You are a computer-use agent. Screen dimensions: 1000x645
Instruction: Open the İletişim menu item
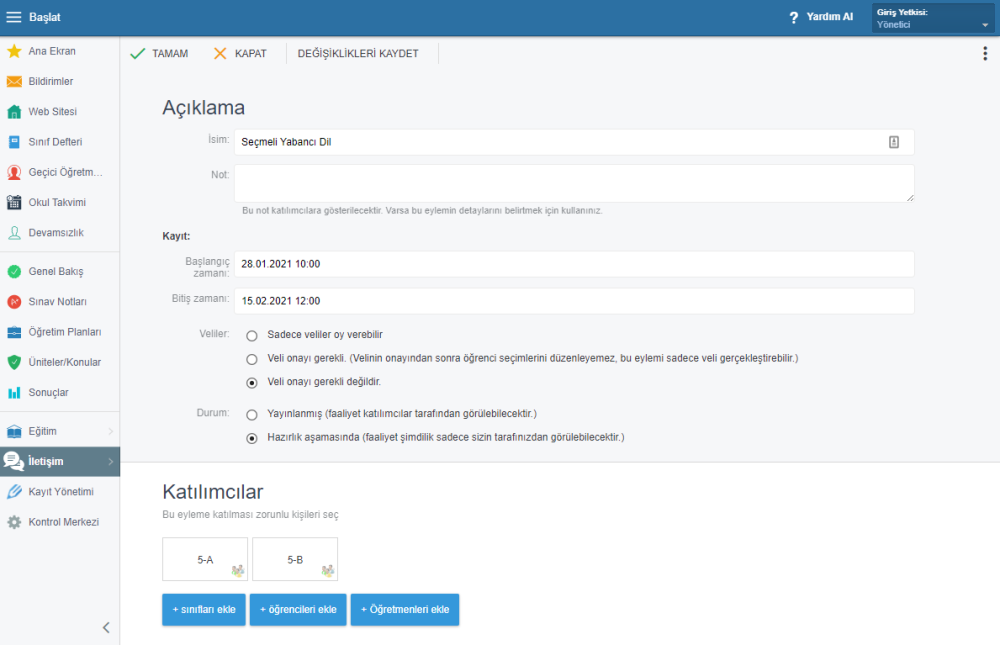pyautogui.click(x=60, y=461)
